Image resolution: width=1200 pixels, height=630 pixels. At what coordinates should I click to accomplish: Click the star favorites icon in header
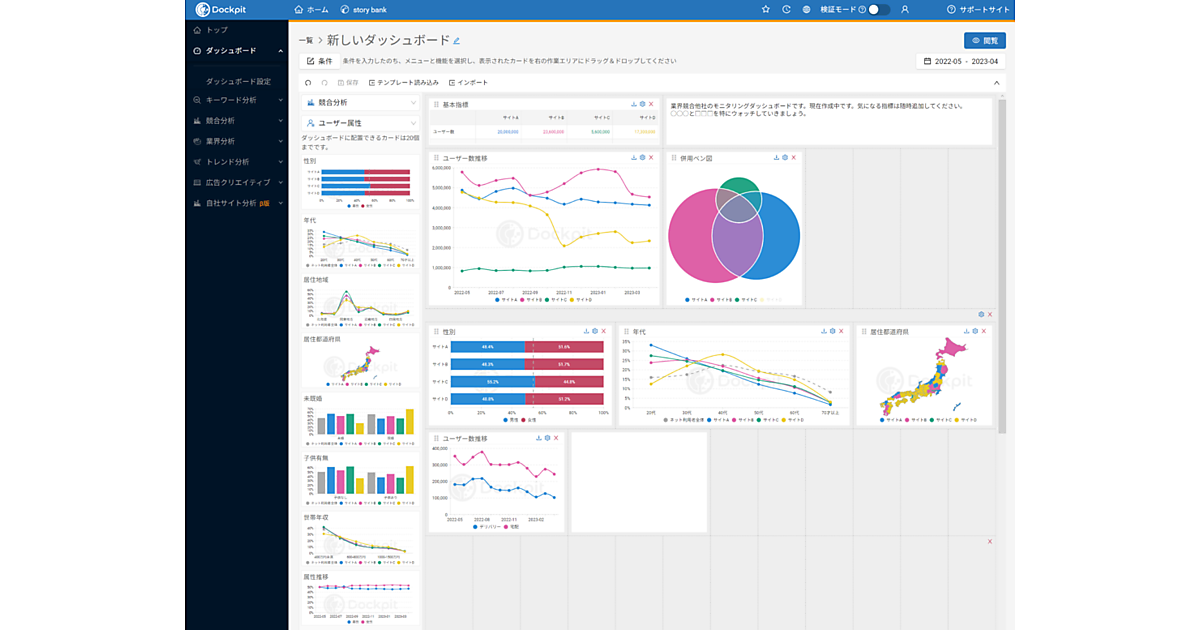(x=766, y=9)
